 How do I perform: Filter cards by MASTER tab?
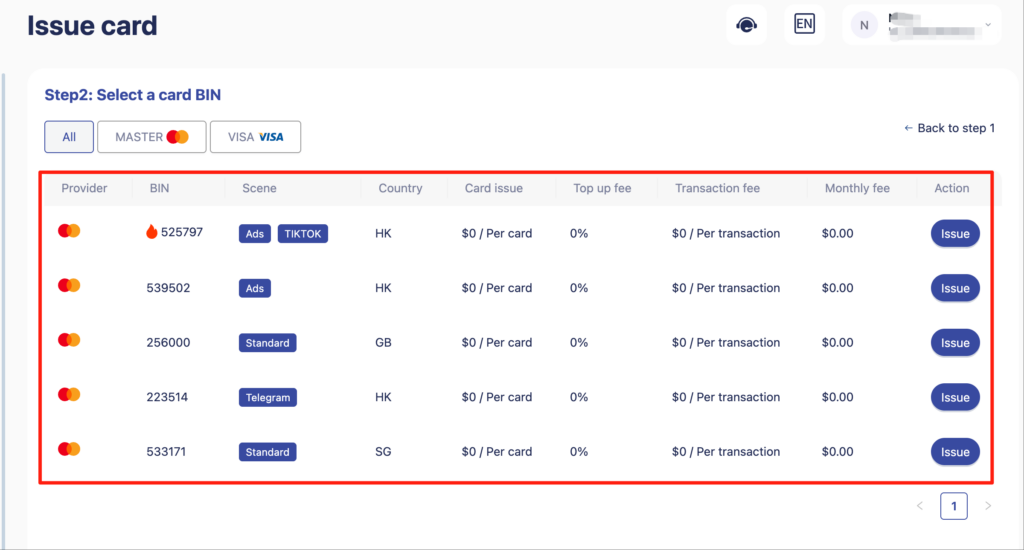click(x=151, y=137)
